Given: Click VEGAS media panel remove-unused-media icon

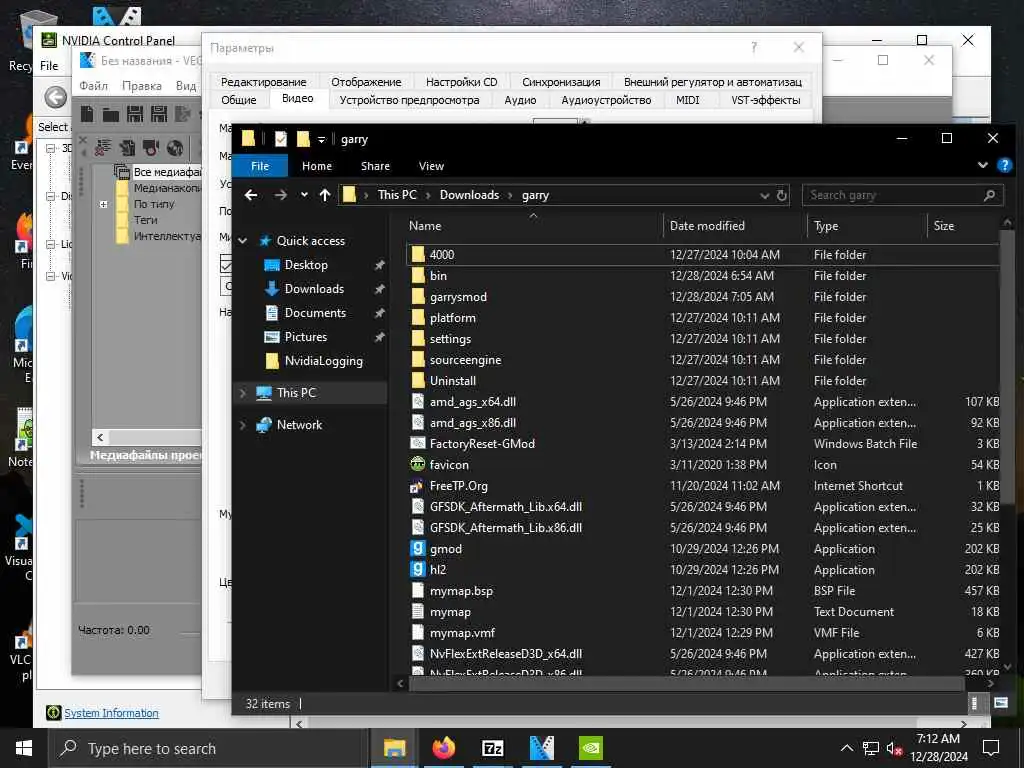Looking at the screenshot, I should 103,148.
